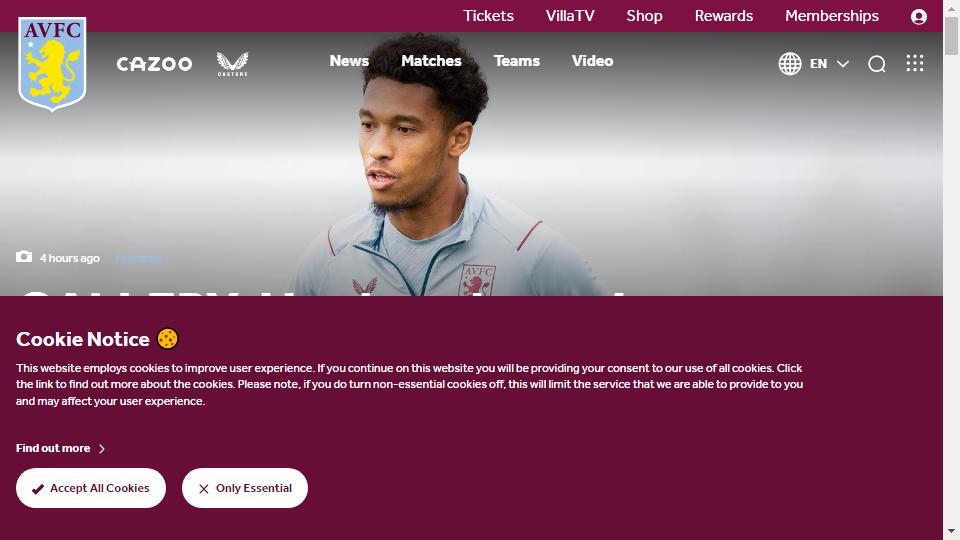Screen dimensions: 960x540
Task: Click the Castore sponsor logo
Action: pyautogui.click(x=233, y=64)
